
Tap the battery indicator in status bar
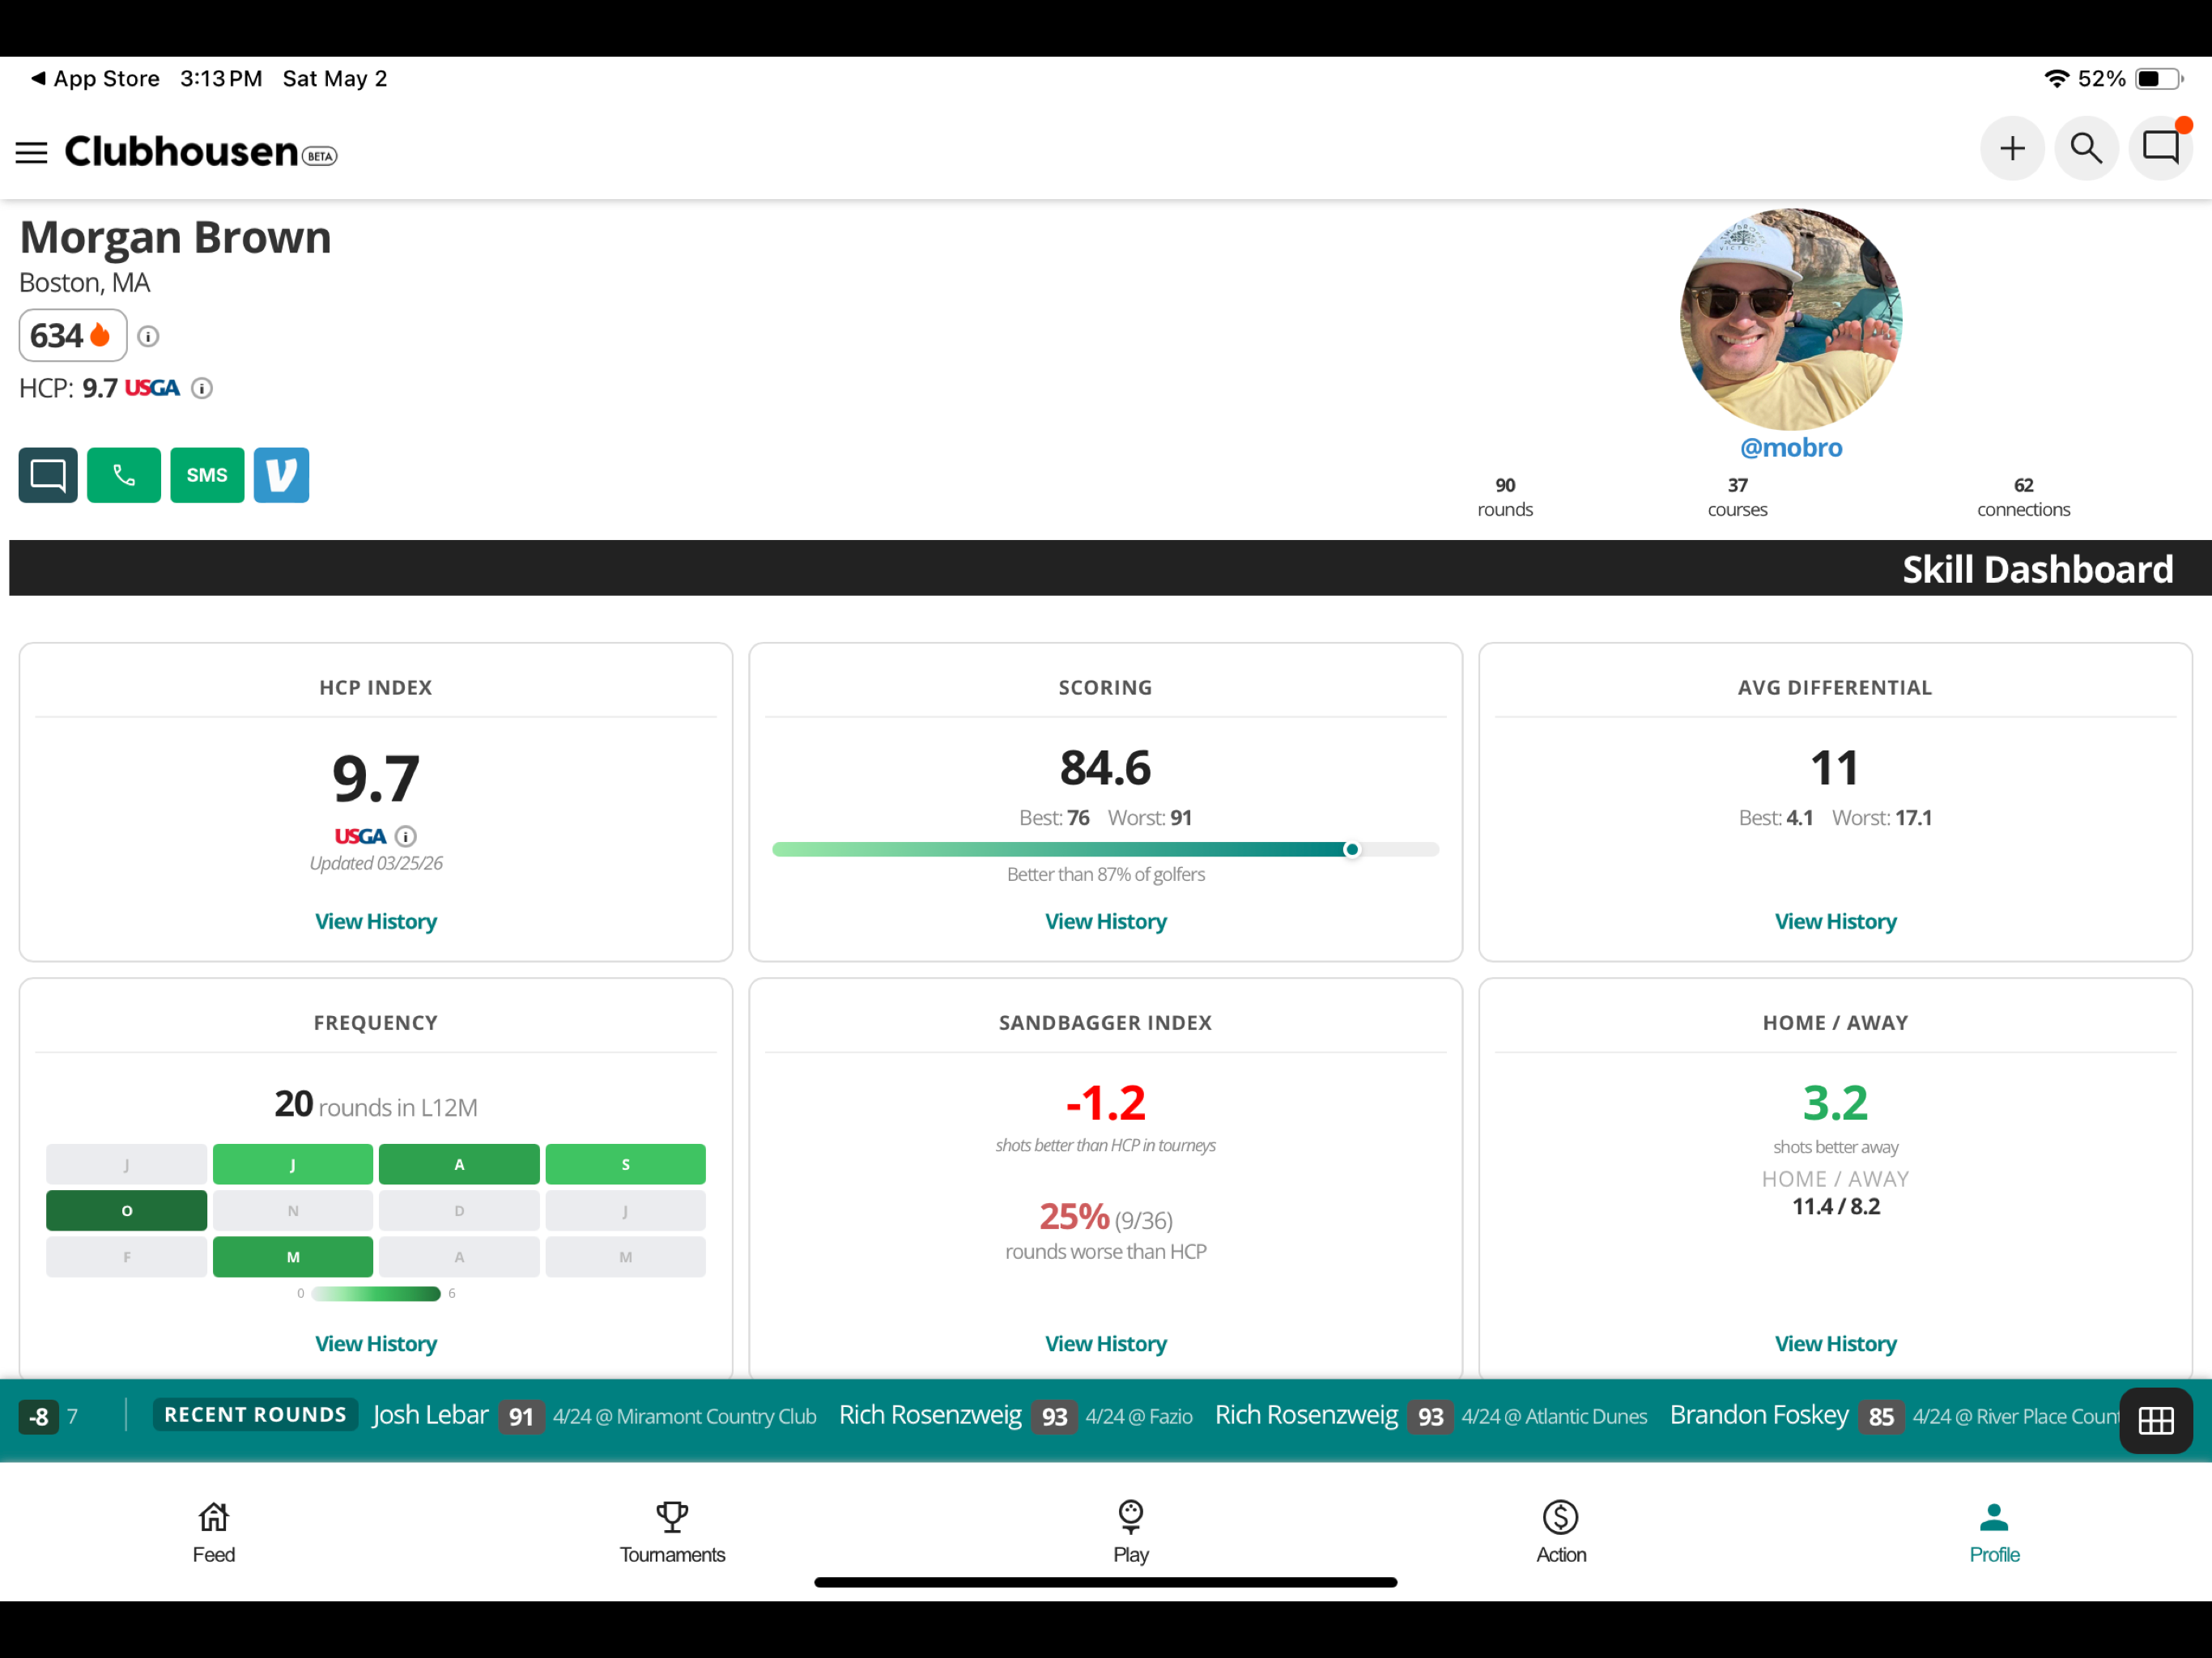coord(2158,79)
